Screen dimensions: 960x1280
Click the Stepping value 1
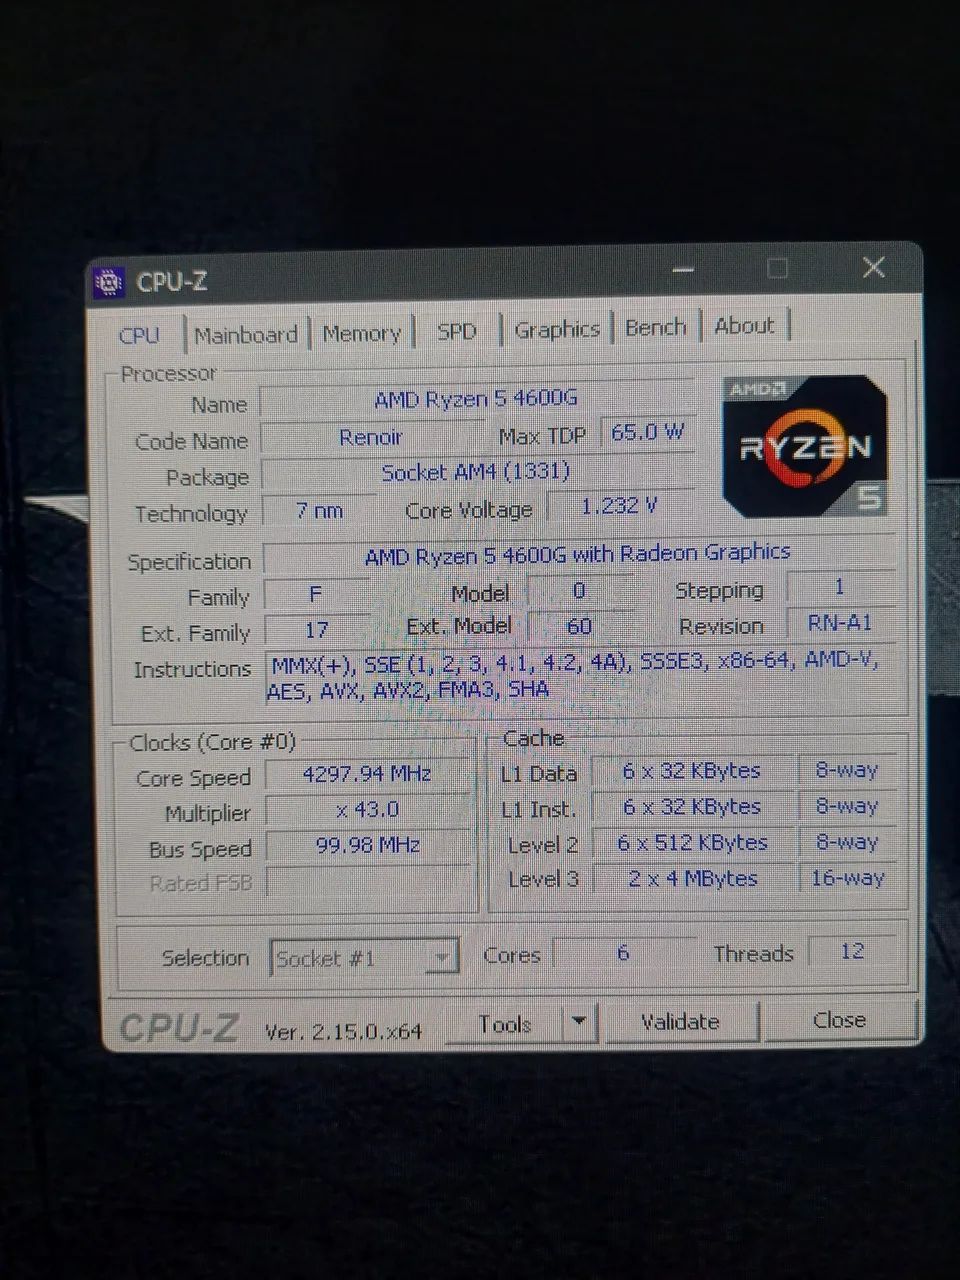coord(840,587)
